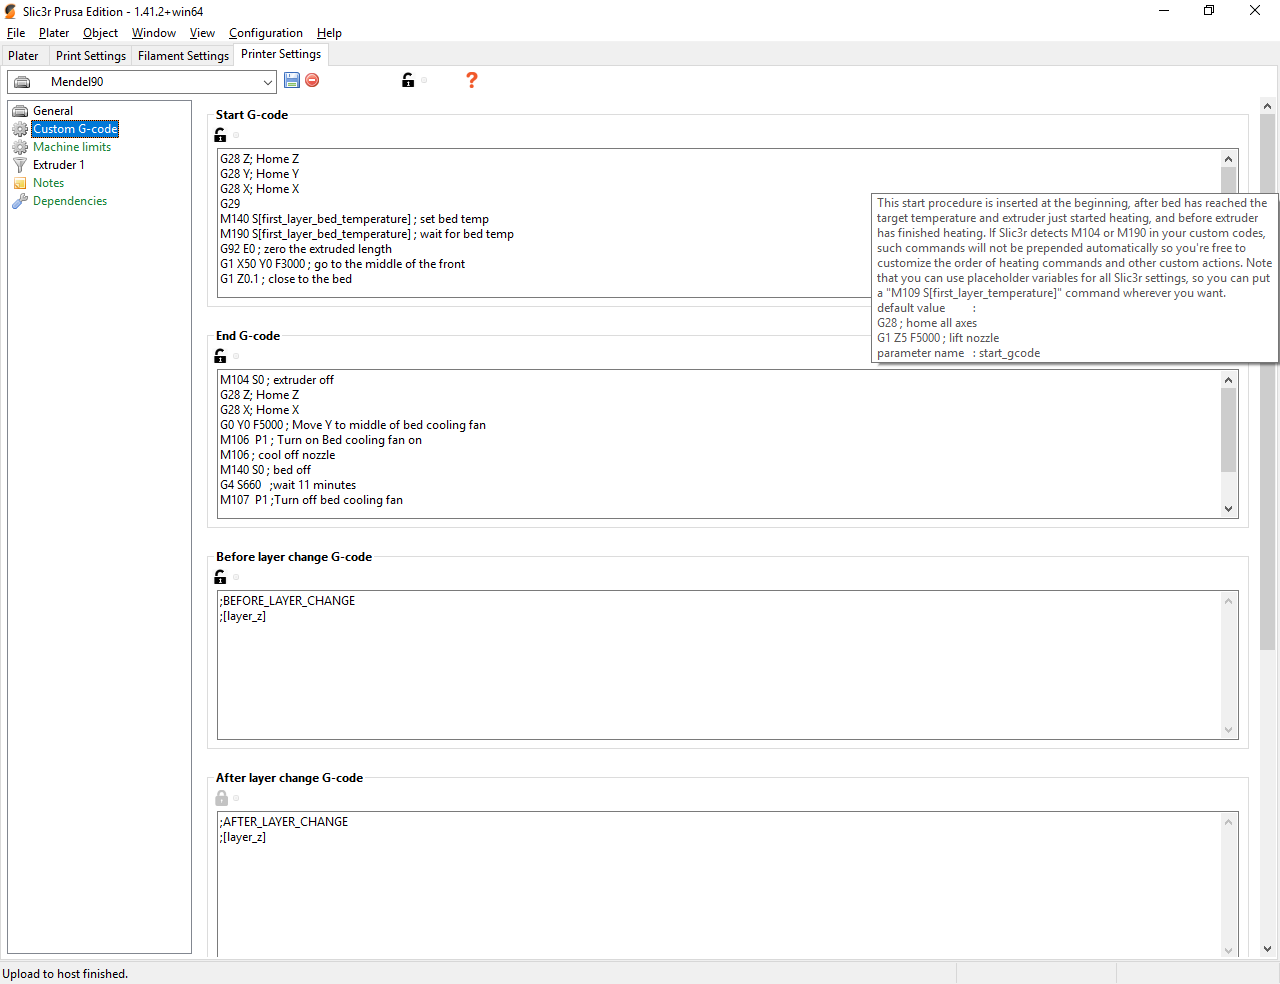Image resolution: width=1280 pixels, height=984 pixels.
Task: Click End G-code box scroll down arrow
Action: coord(1228,509)
